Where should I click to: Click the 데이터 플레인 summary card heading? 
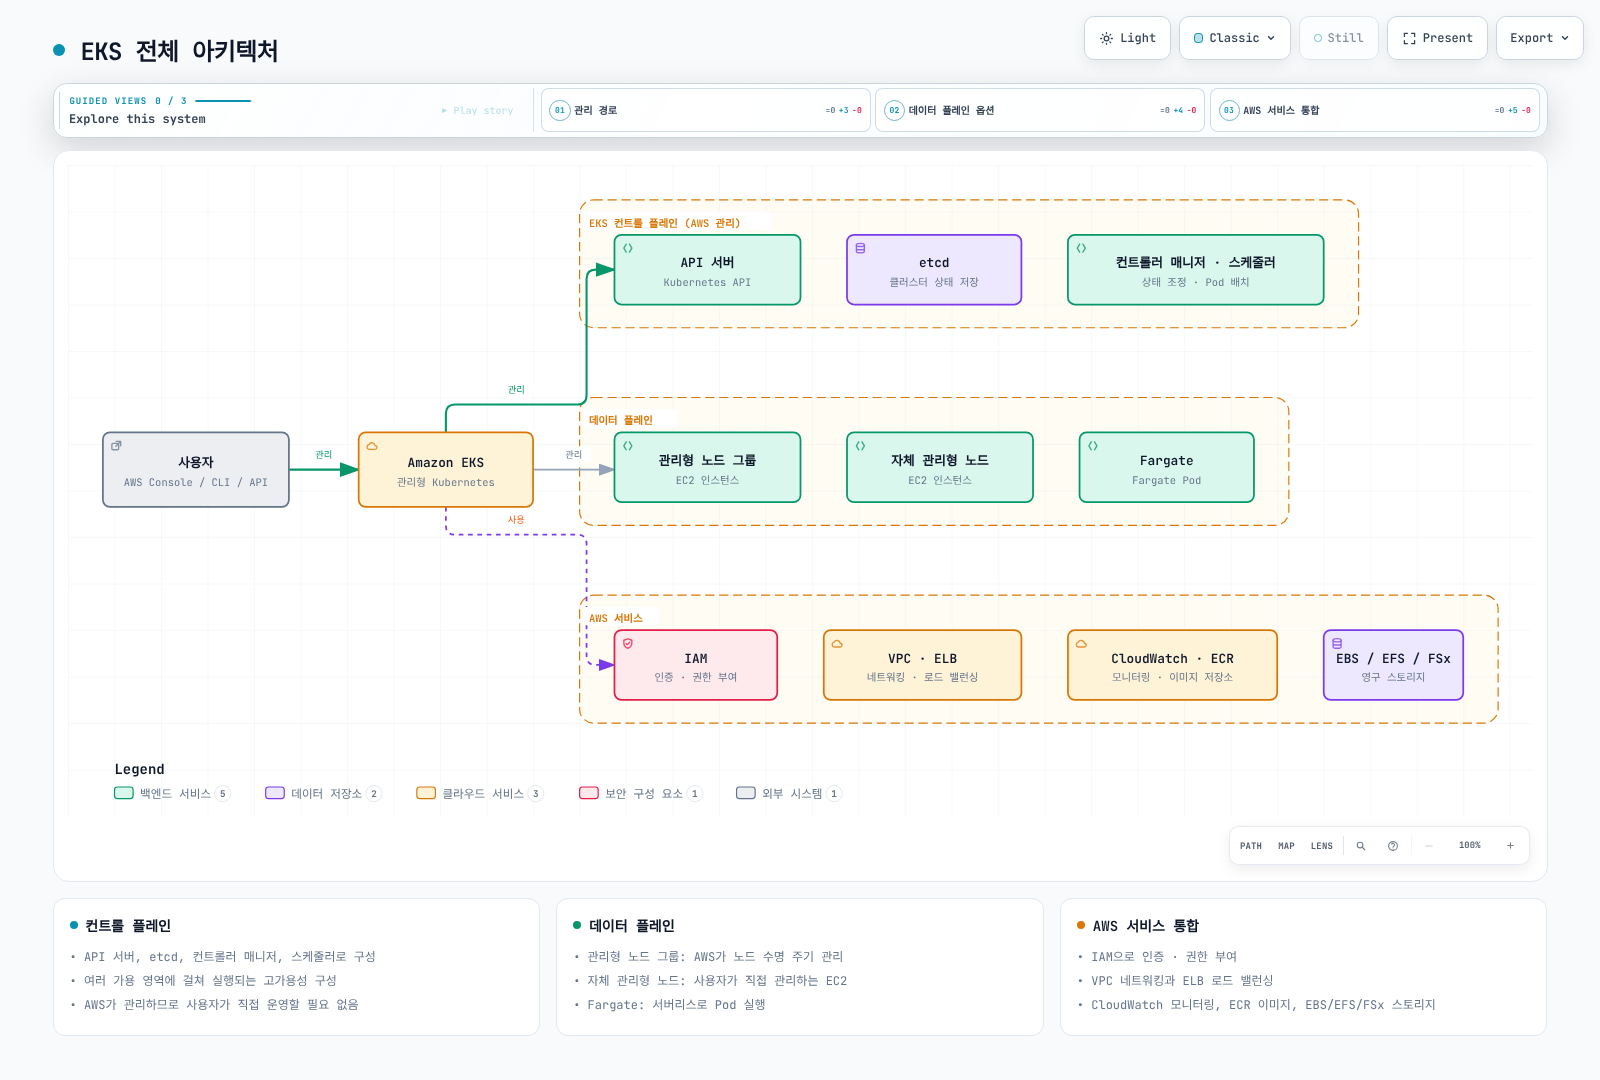pos(632,926)
